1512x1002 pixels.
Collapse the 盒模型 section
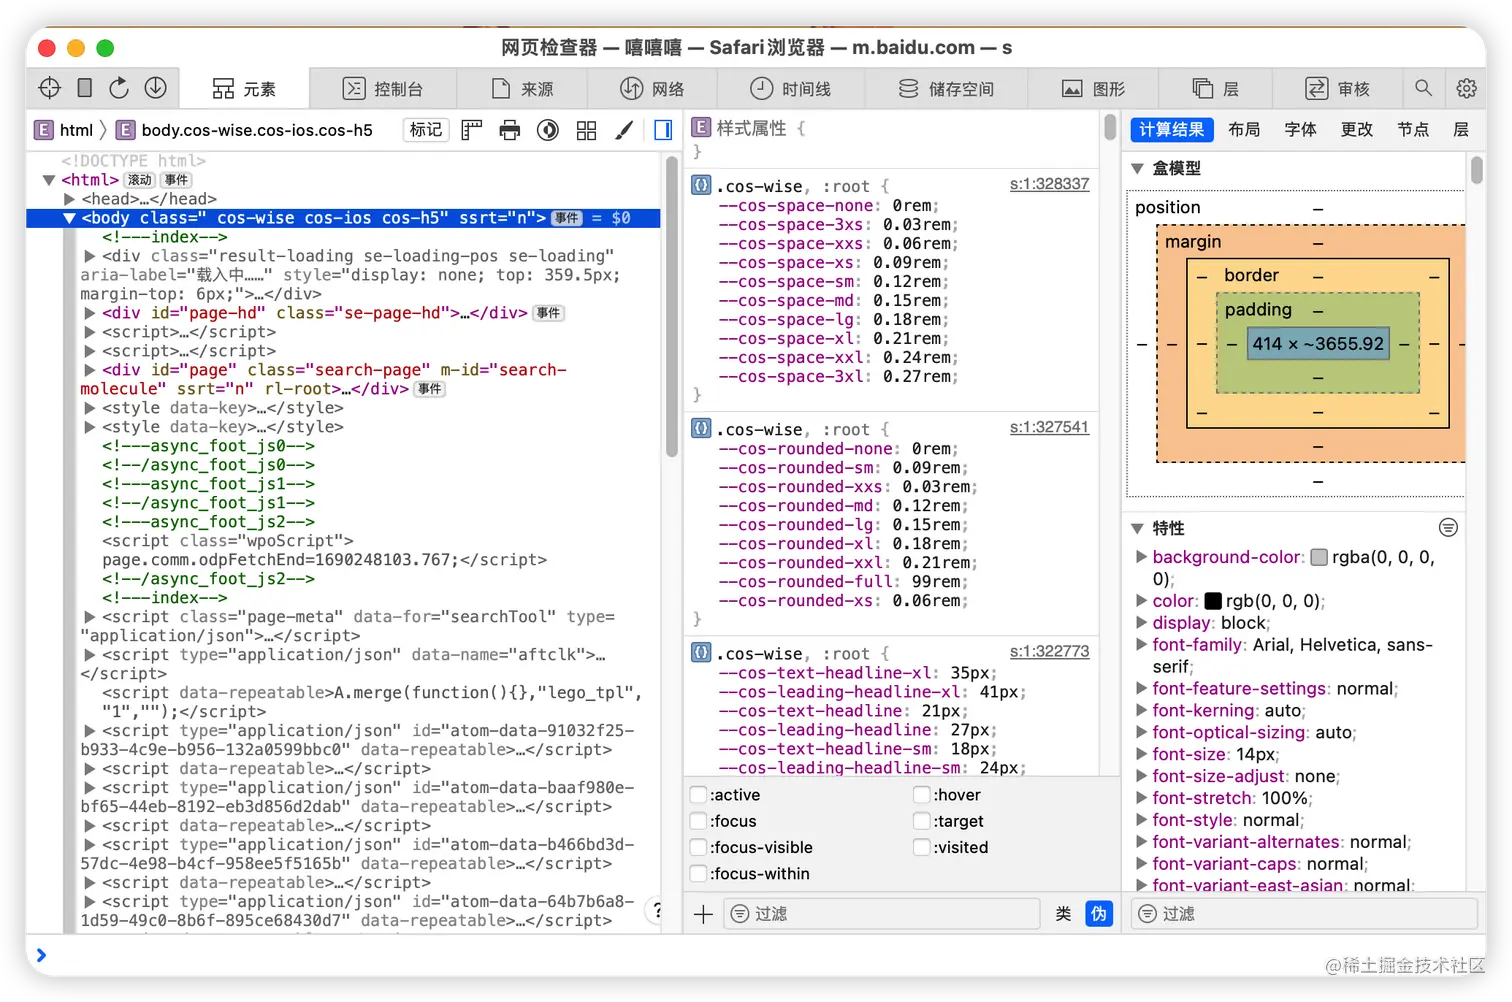tap(1137, 168)
